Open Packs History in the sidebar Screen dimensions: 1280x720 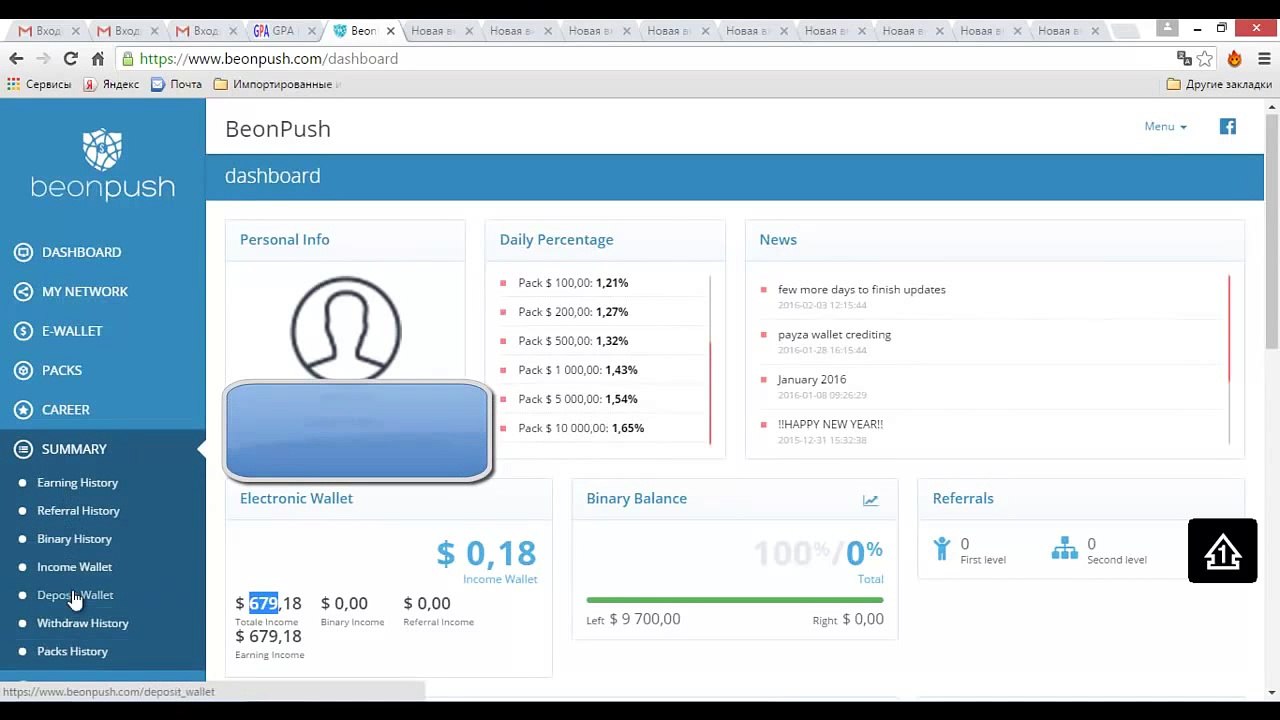(x=72, y=651)
